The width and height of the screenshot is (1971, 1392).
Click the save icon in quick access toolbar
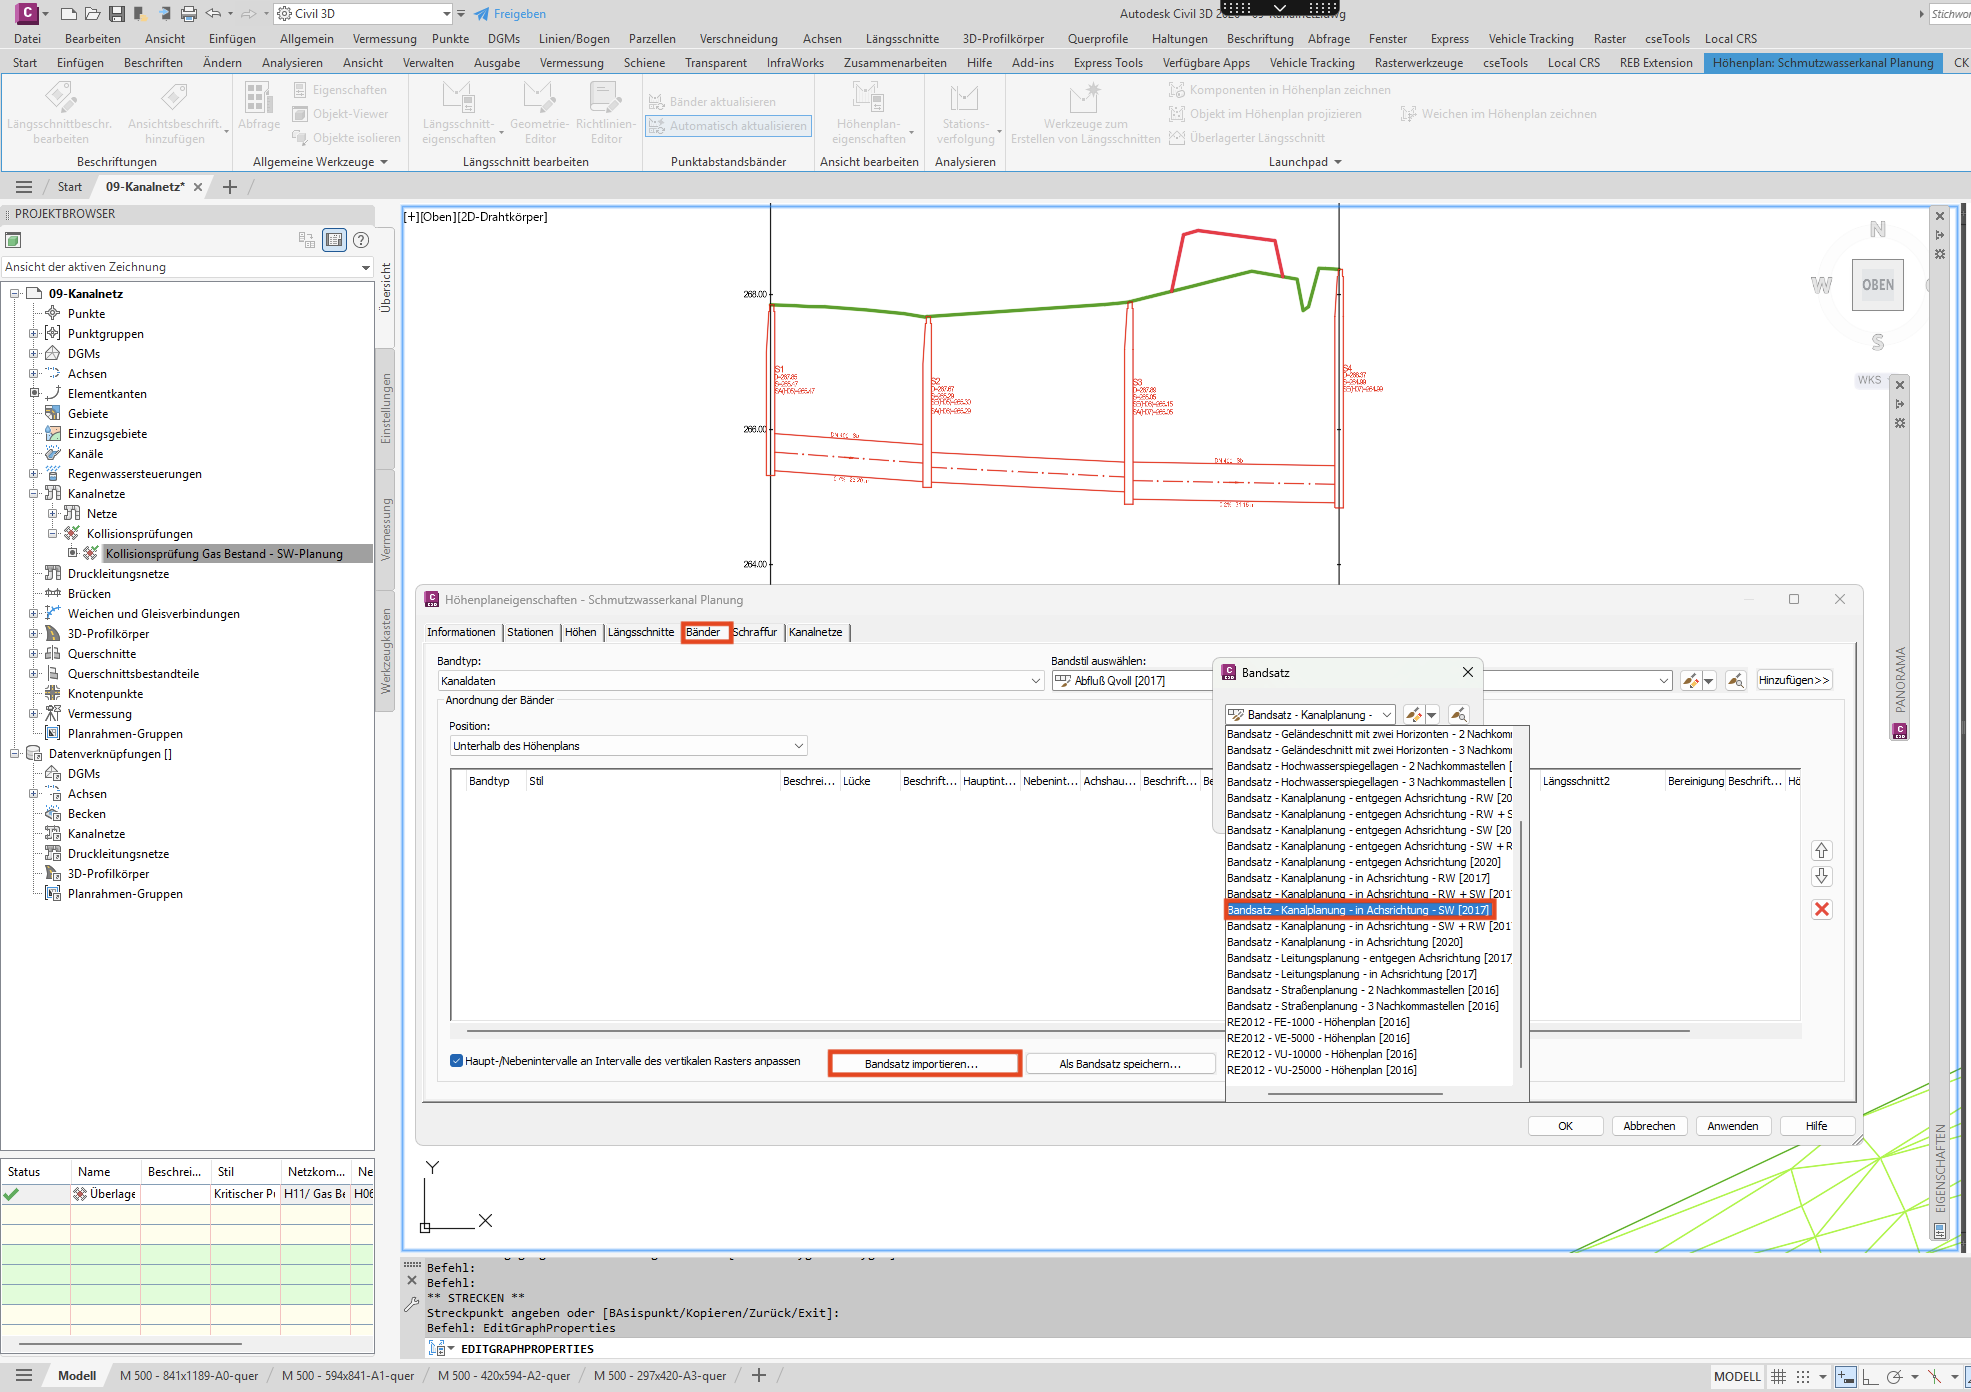pyautogui.click(x=117, y=14)
